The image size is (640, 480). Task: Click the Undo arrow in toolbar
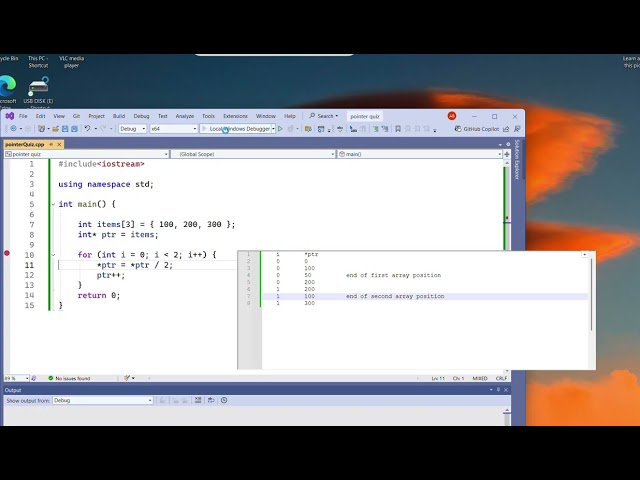(x=88, y=129)
